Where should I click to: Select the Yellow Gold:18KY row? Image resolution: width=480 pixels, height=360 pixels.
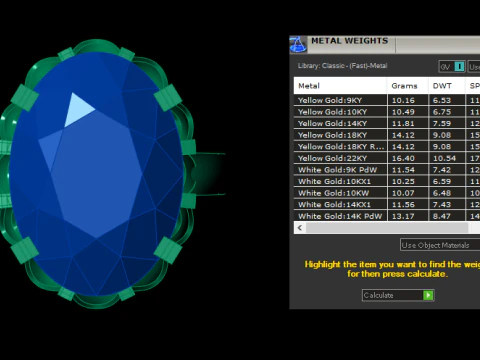[387, 135]
